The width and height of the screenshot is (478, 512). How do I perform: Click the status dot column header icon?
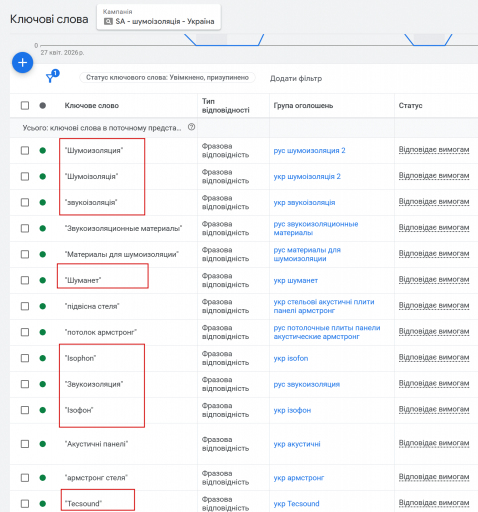pos(43,106)
